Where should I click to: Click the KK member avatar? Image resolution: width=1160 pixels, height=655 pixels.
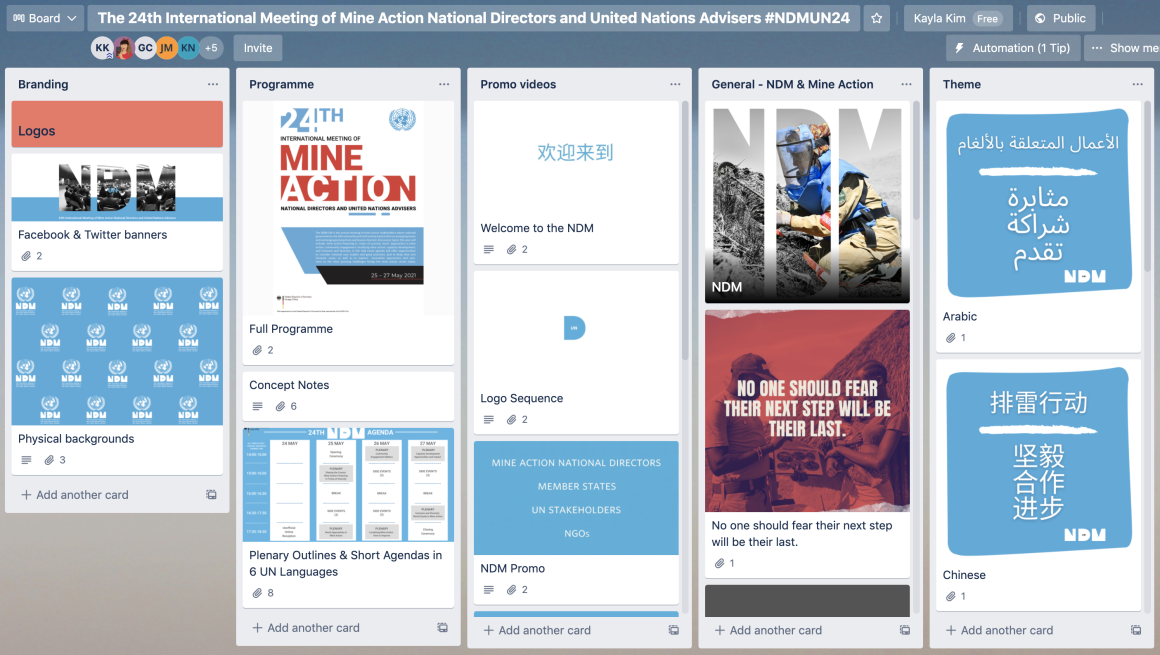click(x=102, y=48)
